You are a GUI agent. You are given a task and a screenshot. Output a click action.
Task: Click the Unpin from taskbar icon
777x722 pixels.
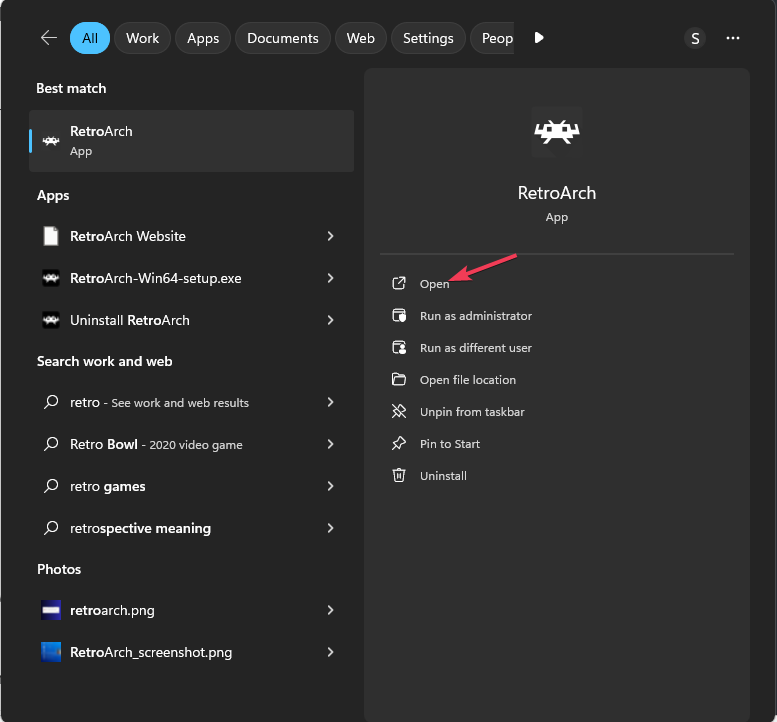399,411
